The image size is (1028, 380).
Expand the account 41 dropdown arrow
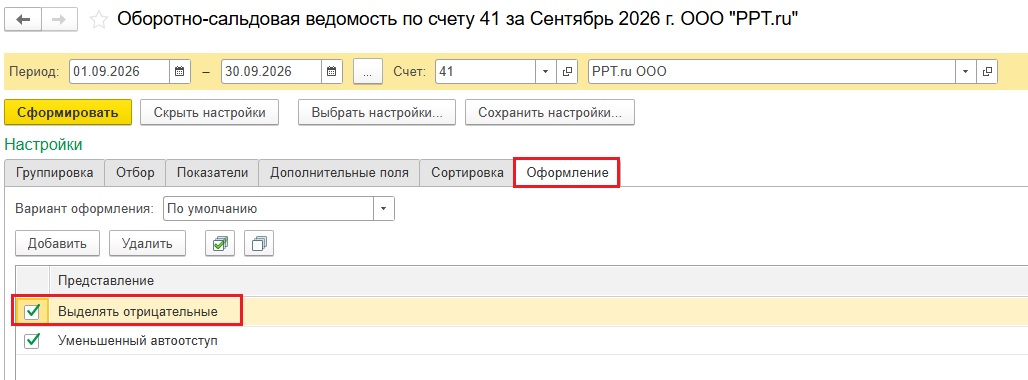point(546,71)
